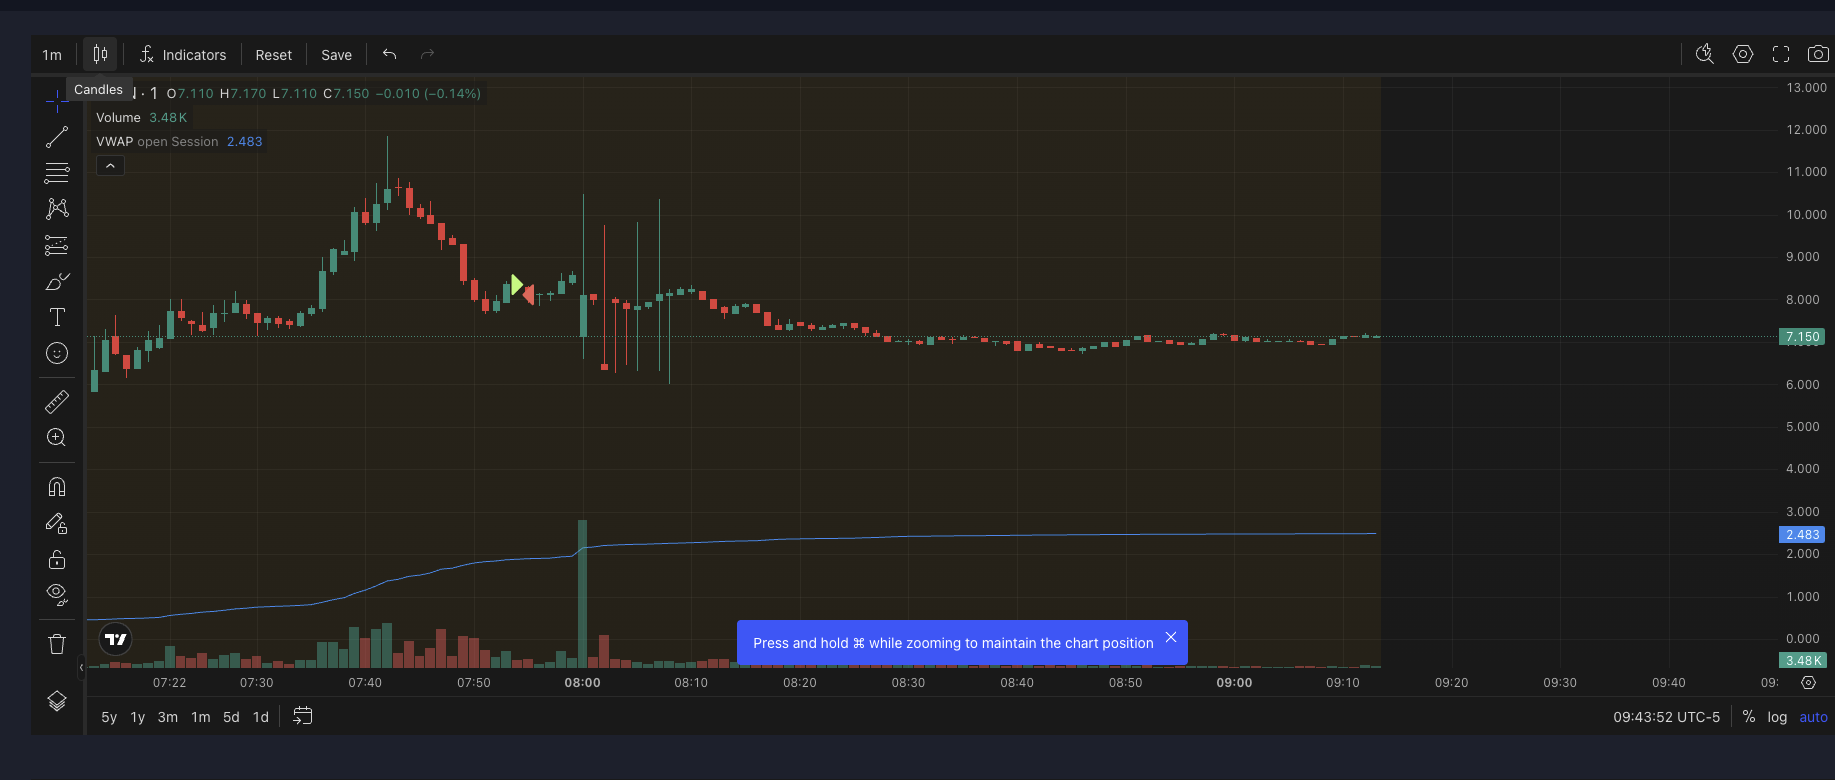The height and width of the screenshot is (780, 1835).
Task: Toggle lock all drawing tools
Action: (57, 559)
